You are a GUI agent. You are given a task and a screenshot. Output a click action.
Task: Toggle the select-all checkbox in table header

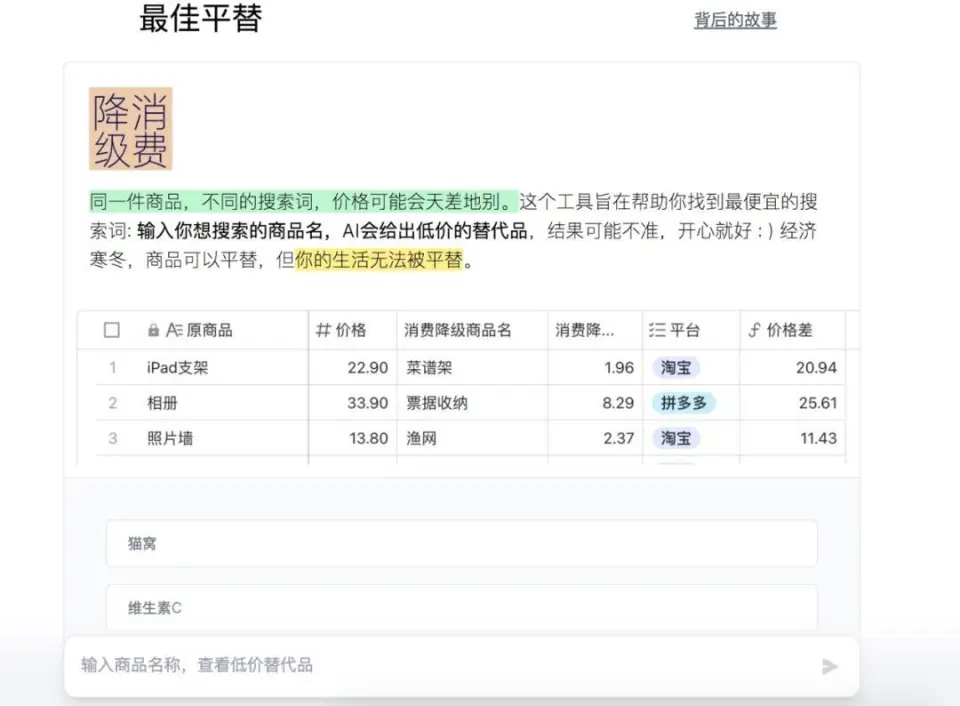(x=112, y=330)
